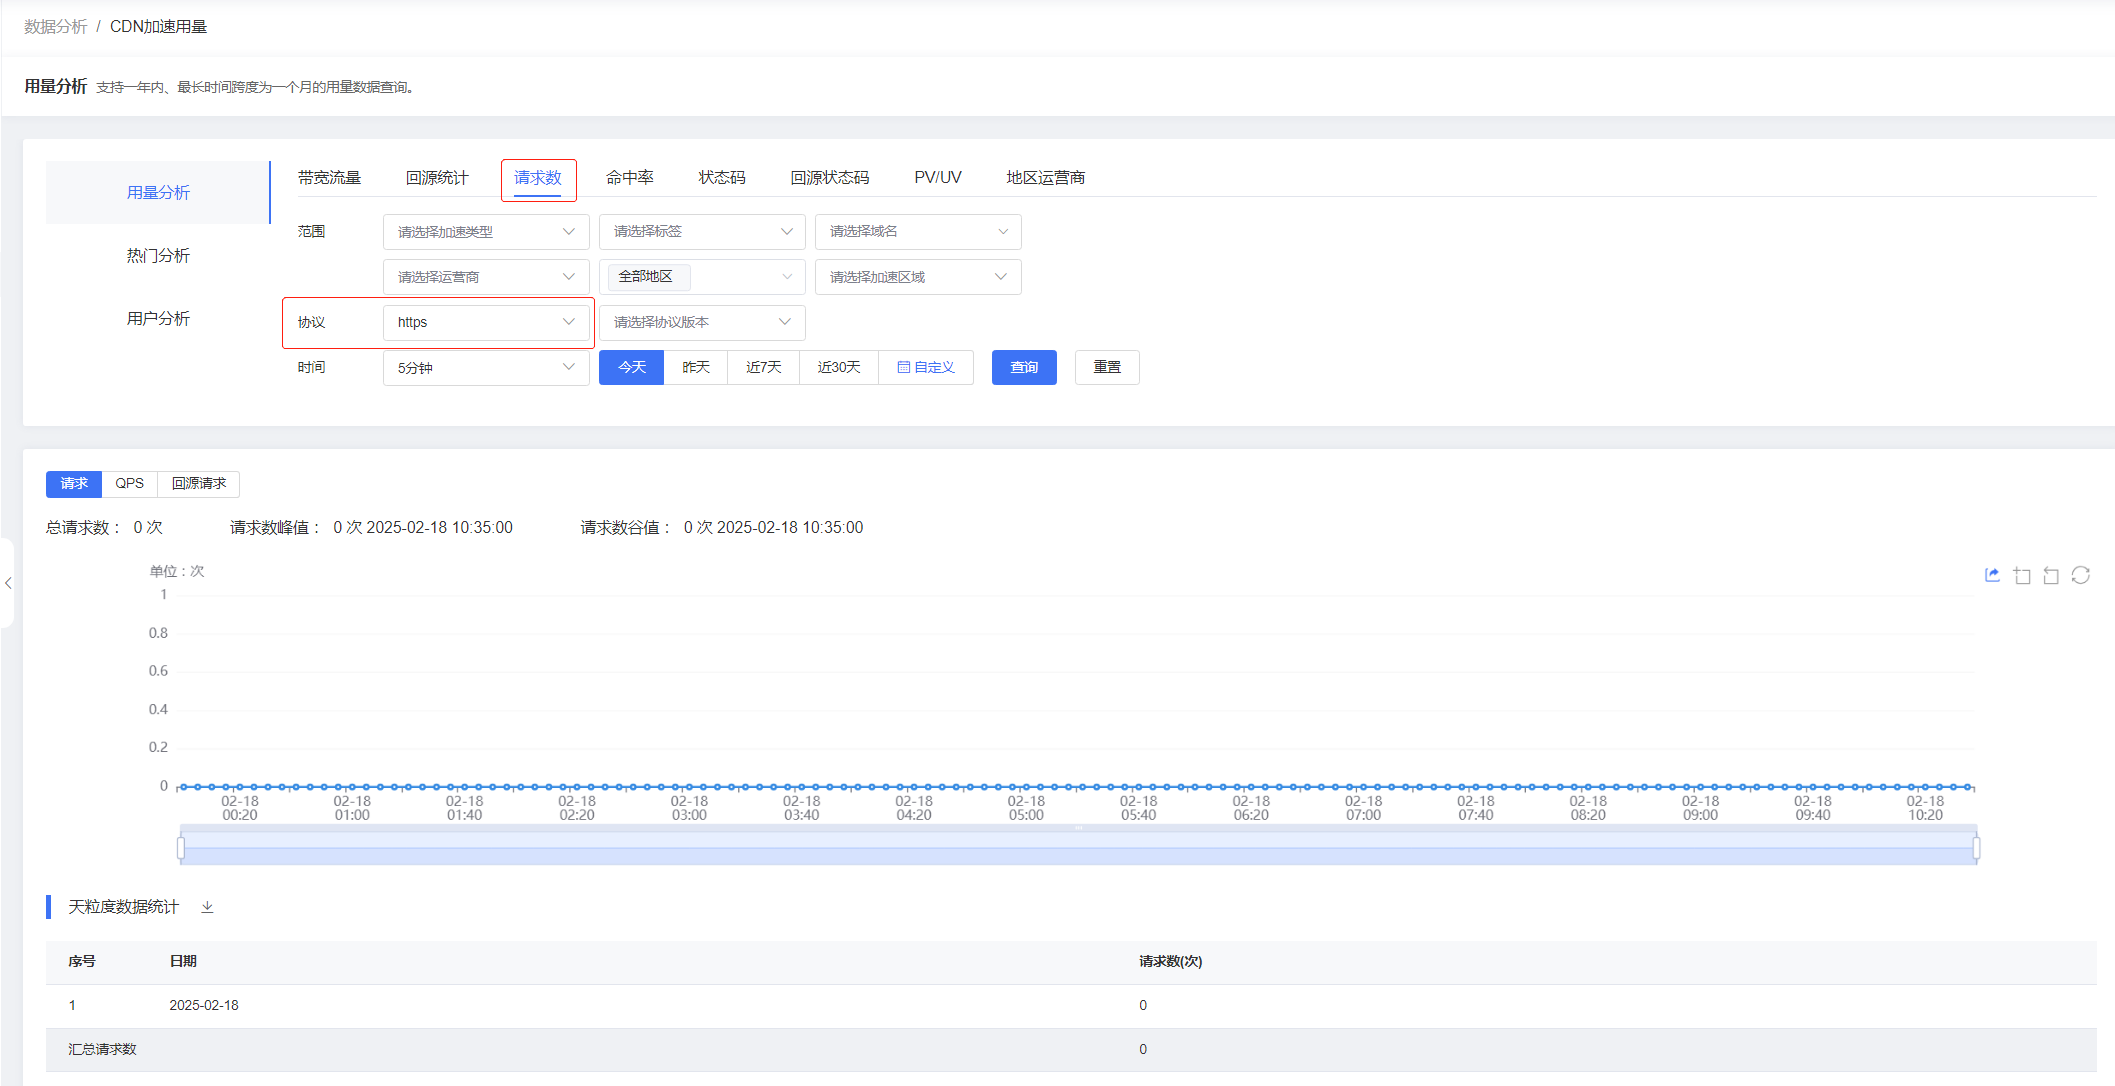Click the 汇总请求数 row label
Viewport: 2115px width, 1086px height.
[102, 1049]
